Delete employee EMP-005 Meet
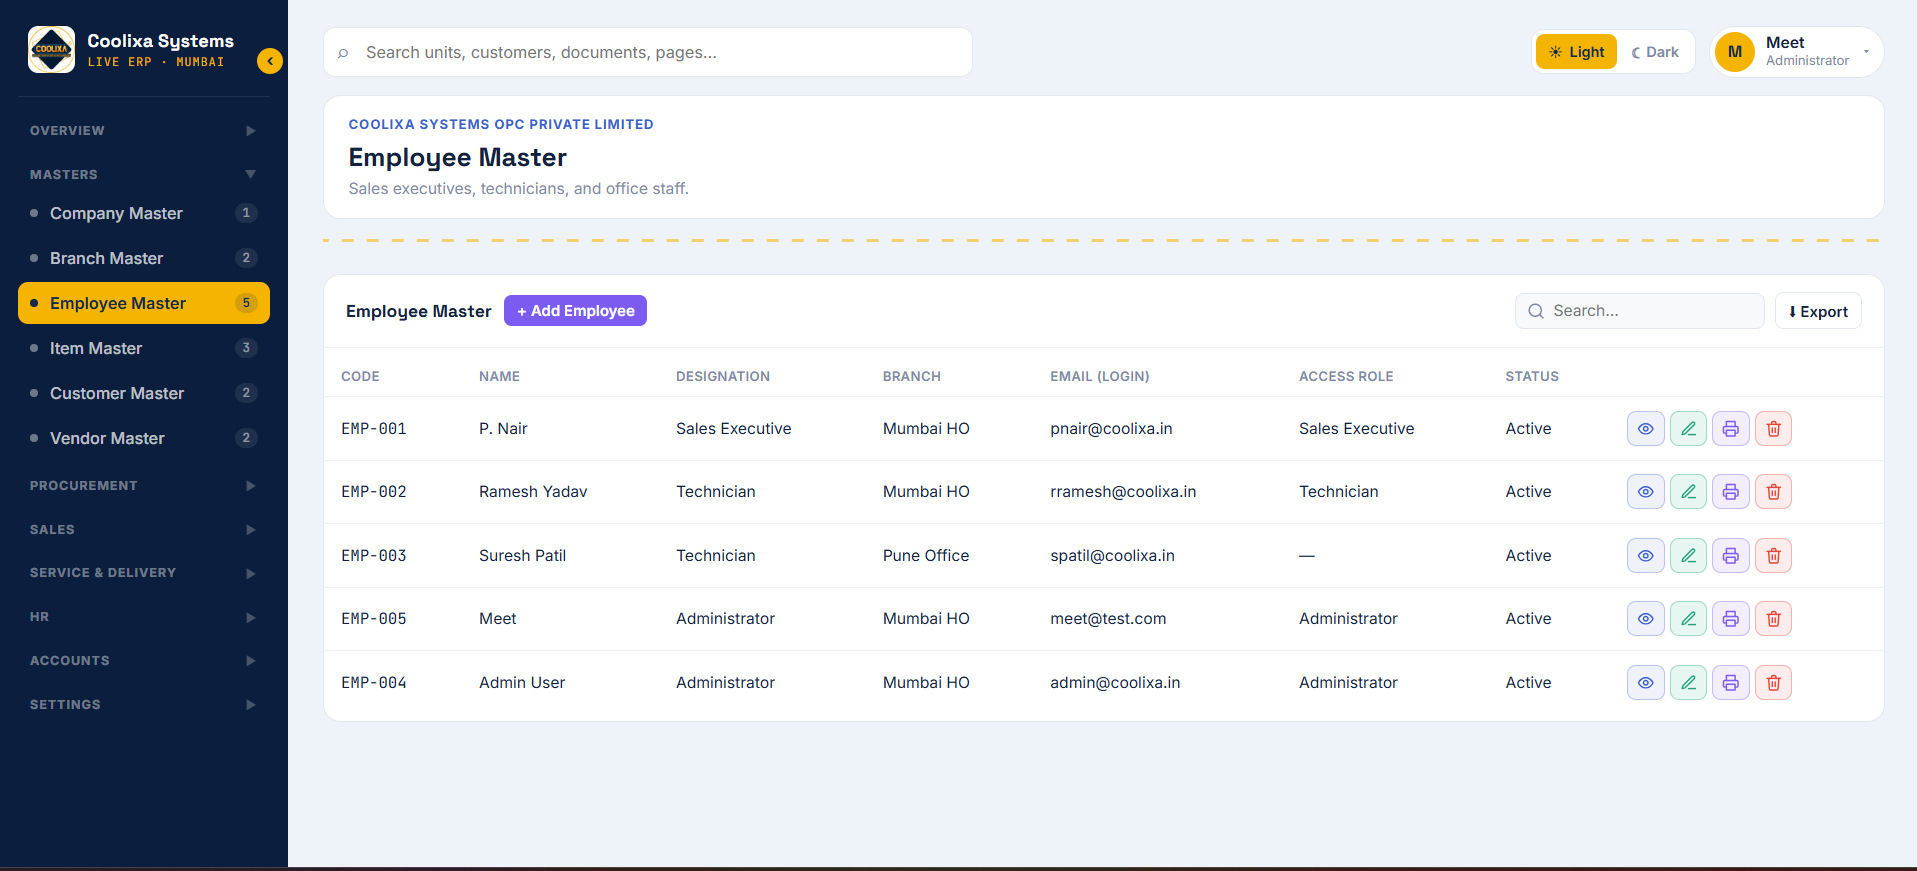Viewport: 1917px width, 871px height. tap(1773, 619)
